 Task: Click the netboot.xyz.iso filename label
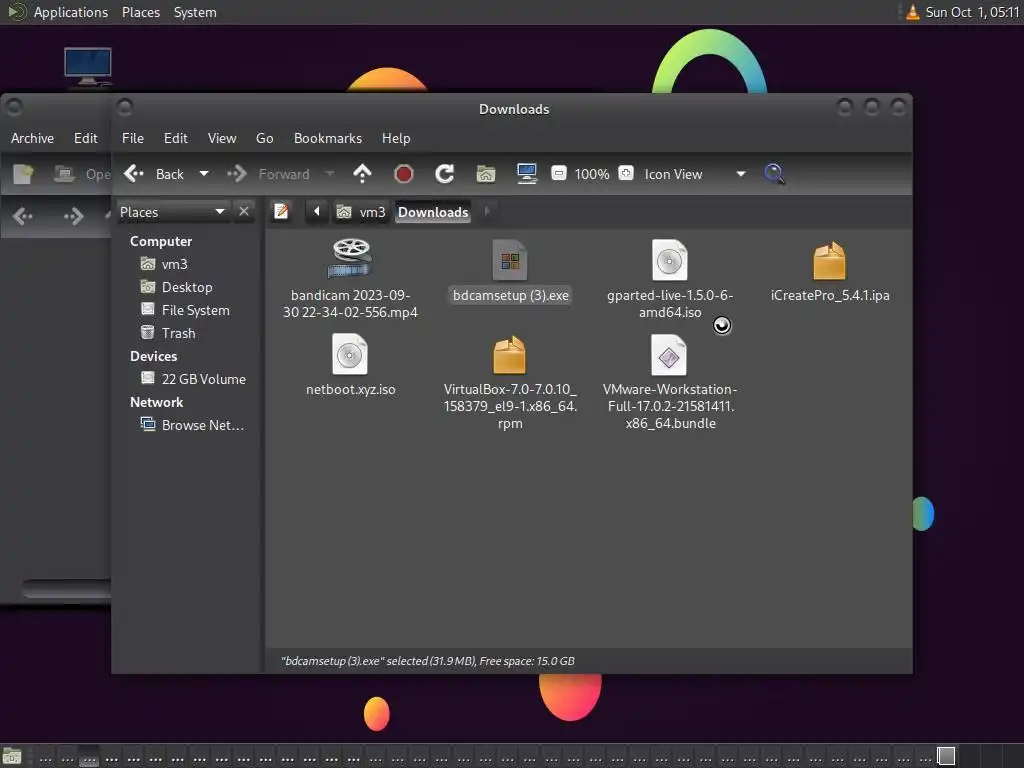[x=351, y=389]
